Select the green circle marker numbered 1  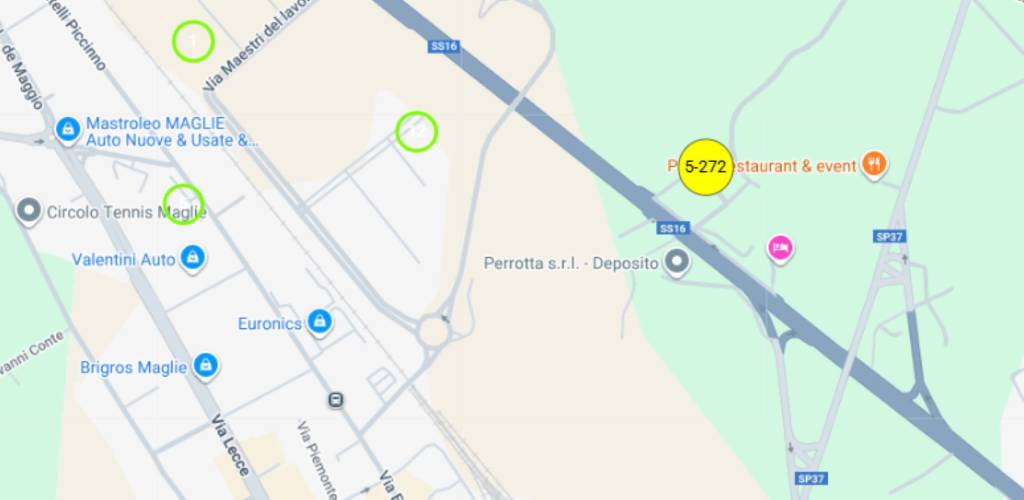point(193,41)
